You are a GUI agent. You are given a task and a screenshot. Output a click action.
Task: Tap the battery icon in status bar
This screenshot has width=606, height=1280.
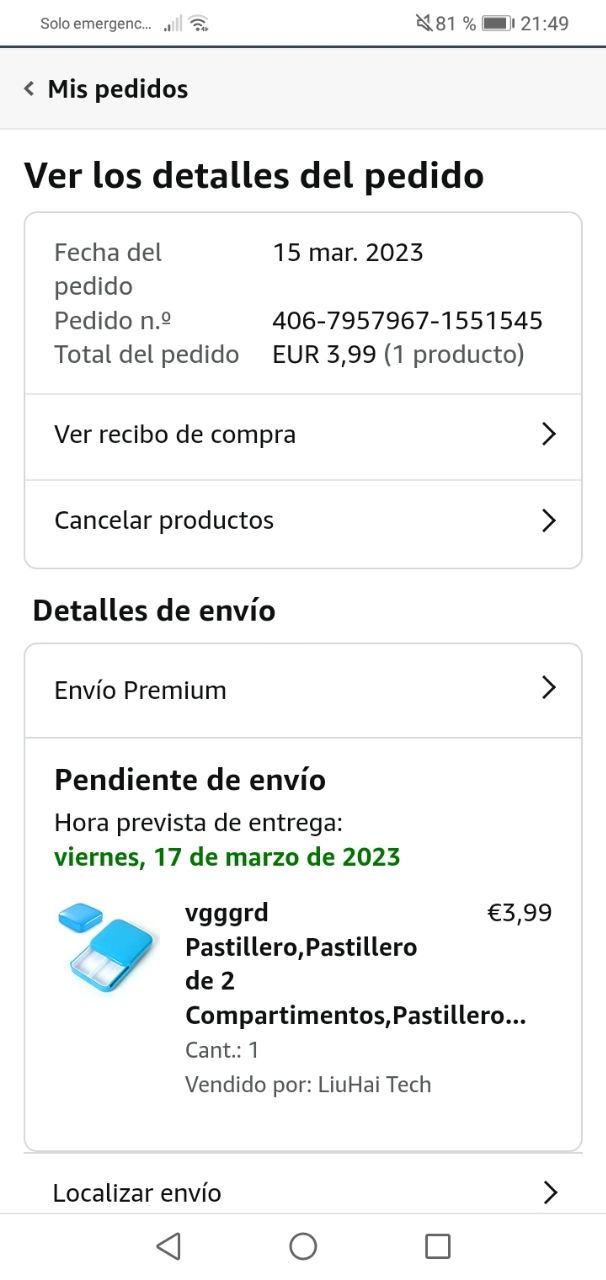[x=497, y=23]
